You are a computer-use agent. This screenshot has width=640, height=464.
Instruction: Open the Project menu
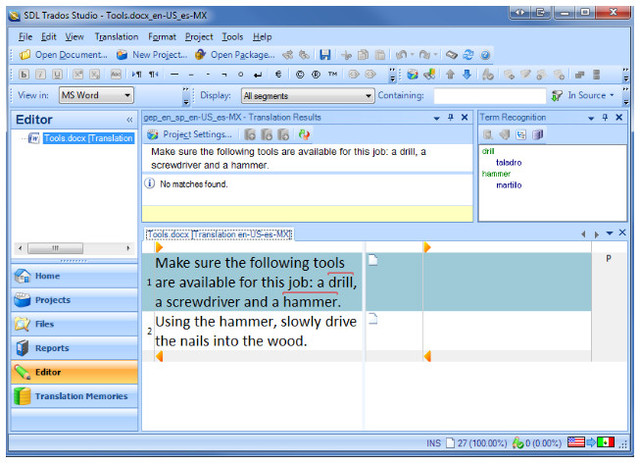pyautogui.click(x=199, y=37)
